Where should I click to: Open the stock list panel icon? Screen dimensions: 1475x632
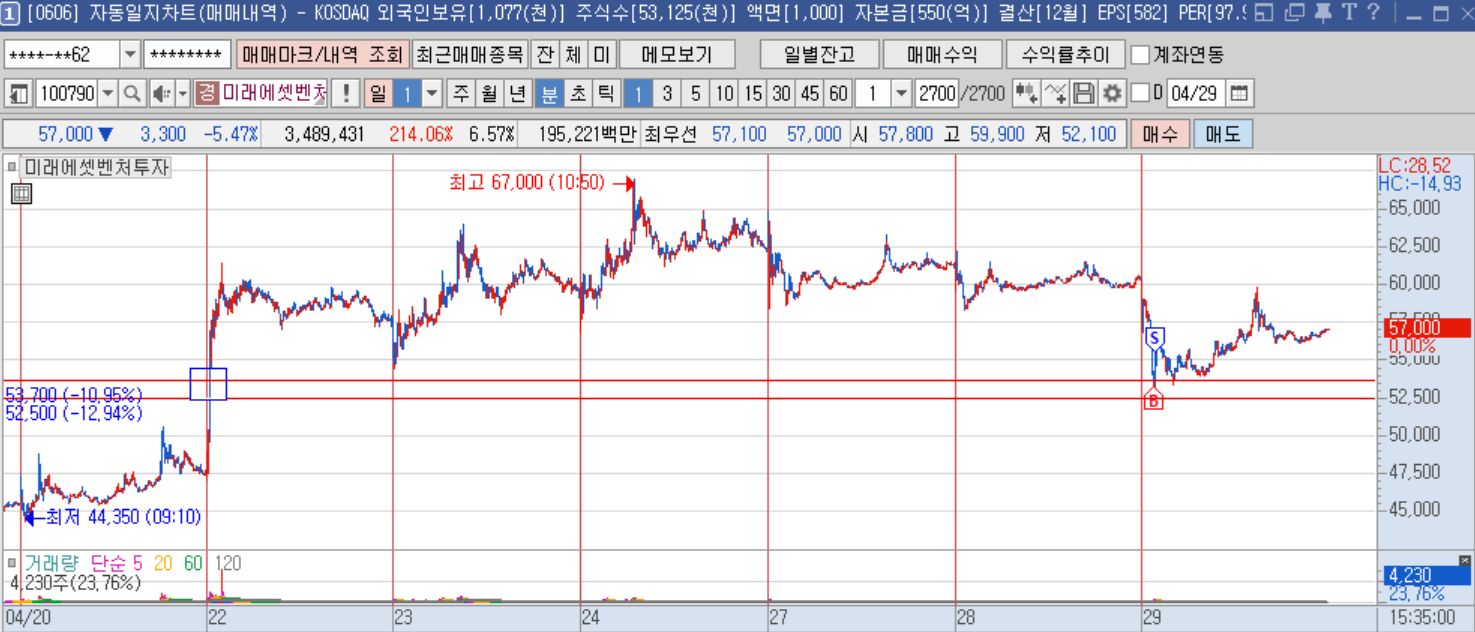[x=18, y=94]
